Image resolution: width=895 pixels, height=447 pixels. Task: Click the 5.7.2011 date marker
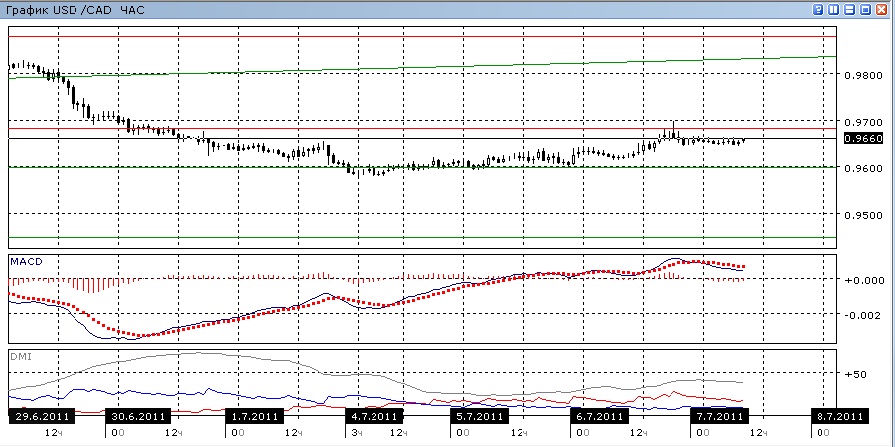click(478, 416)
